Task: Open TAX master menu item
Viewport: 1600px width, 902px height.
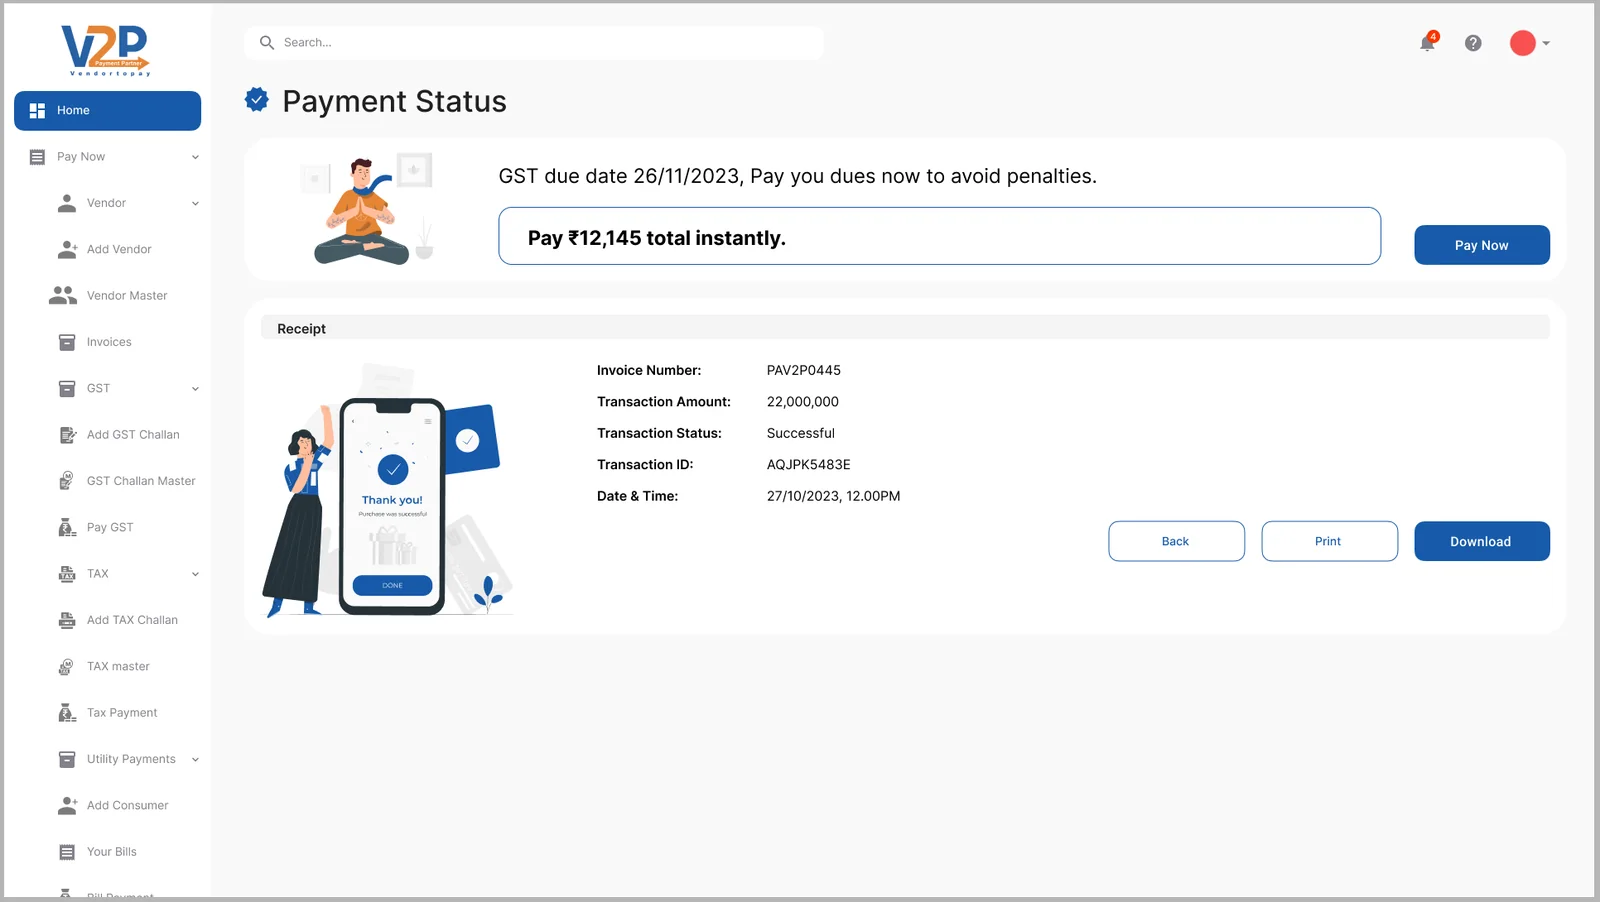Action: (118, 666)
